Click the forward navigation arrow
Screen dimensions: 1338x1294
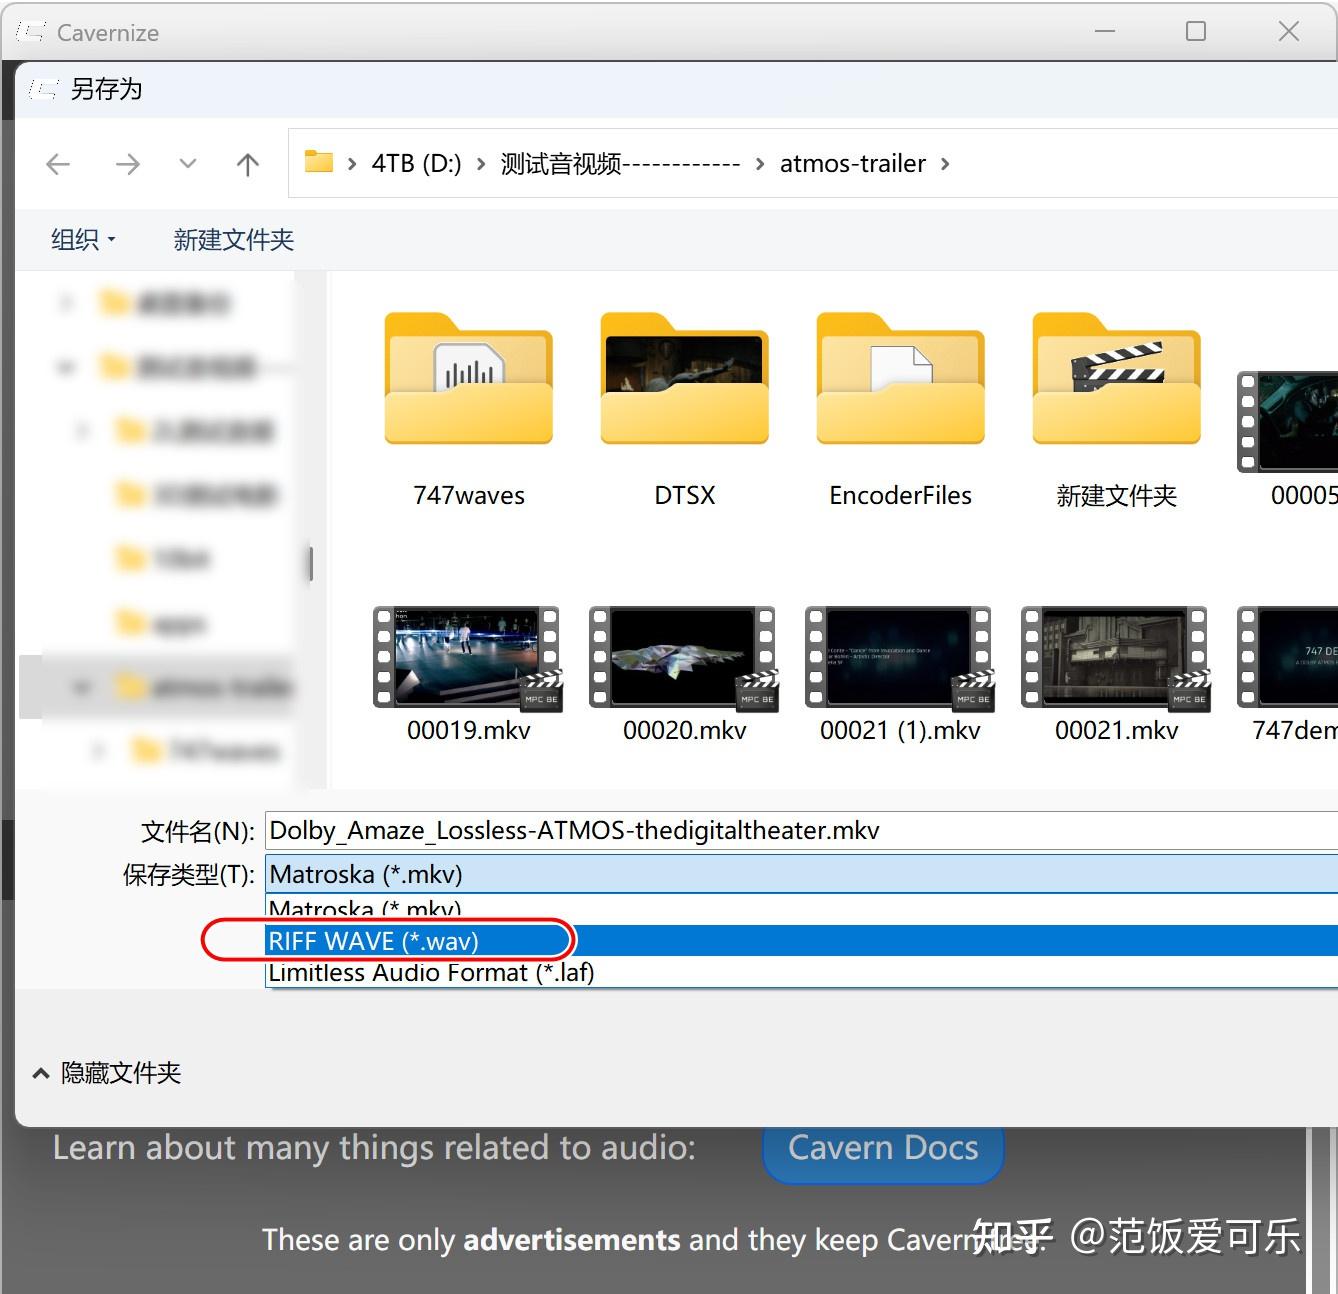point(127,163)
